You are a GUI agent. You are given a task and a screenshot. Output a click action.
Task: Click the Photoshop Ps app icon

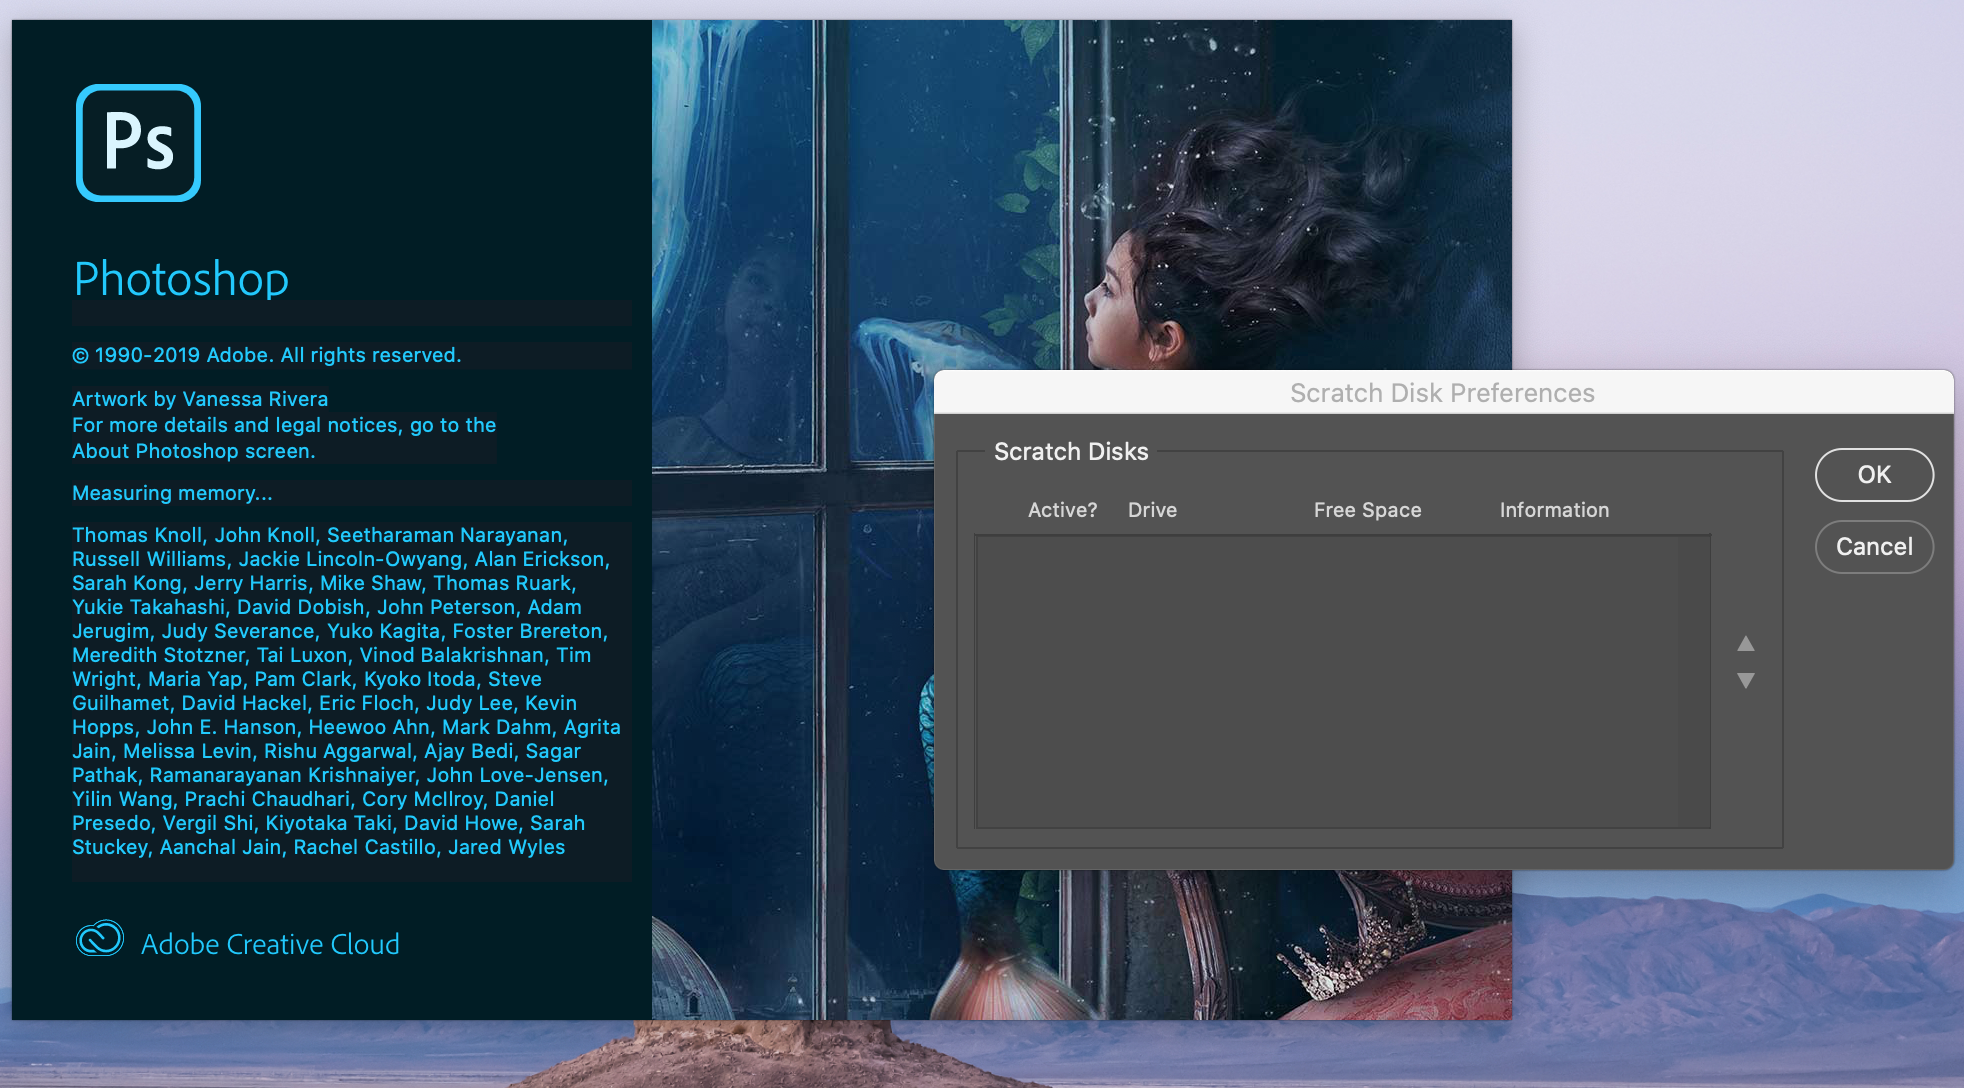click(x=138, y=144)
